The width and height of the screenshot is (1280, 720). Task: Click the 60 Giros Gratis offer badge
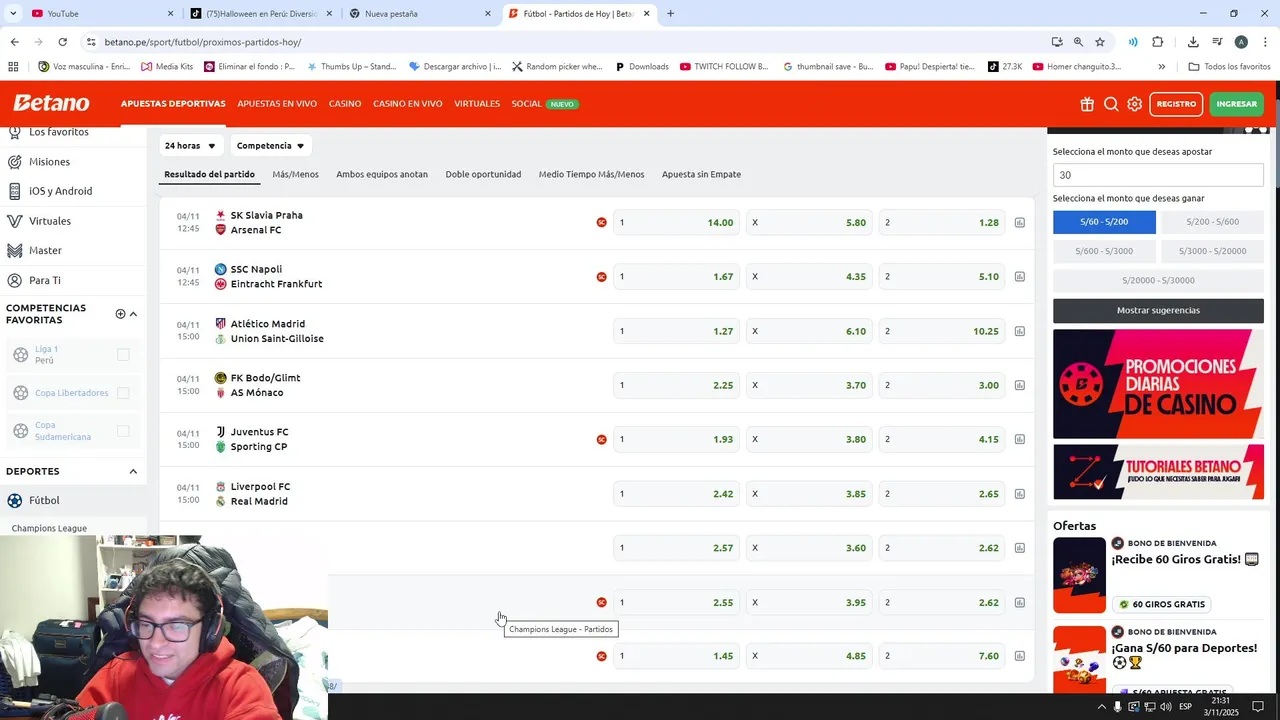[x=1160, y=604]
